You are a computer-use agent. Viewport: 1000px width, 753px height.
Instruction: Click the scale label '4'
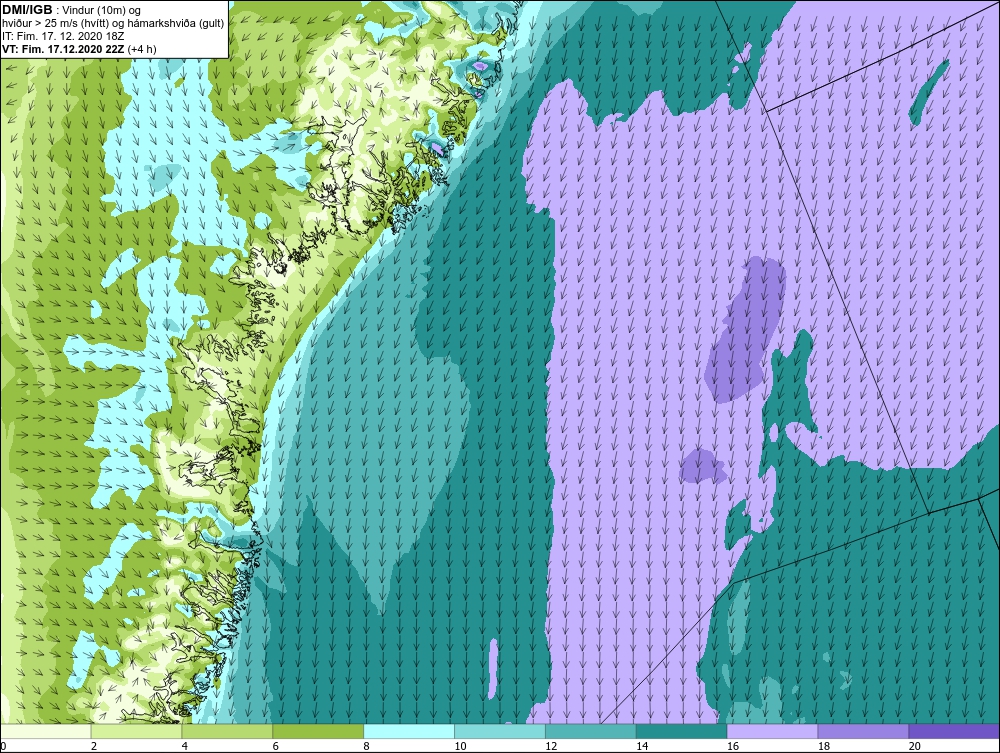(x=184, y=746)
